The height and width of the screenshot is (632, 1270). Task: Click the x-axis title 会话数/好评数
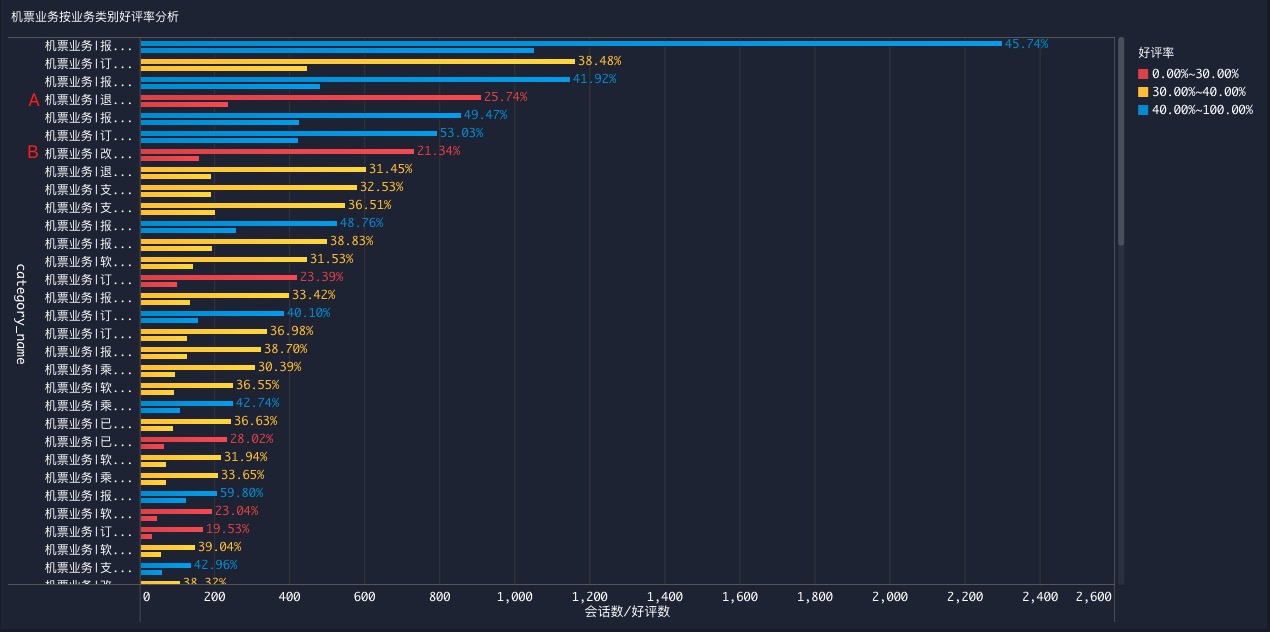627,611
